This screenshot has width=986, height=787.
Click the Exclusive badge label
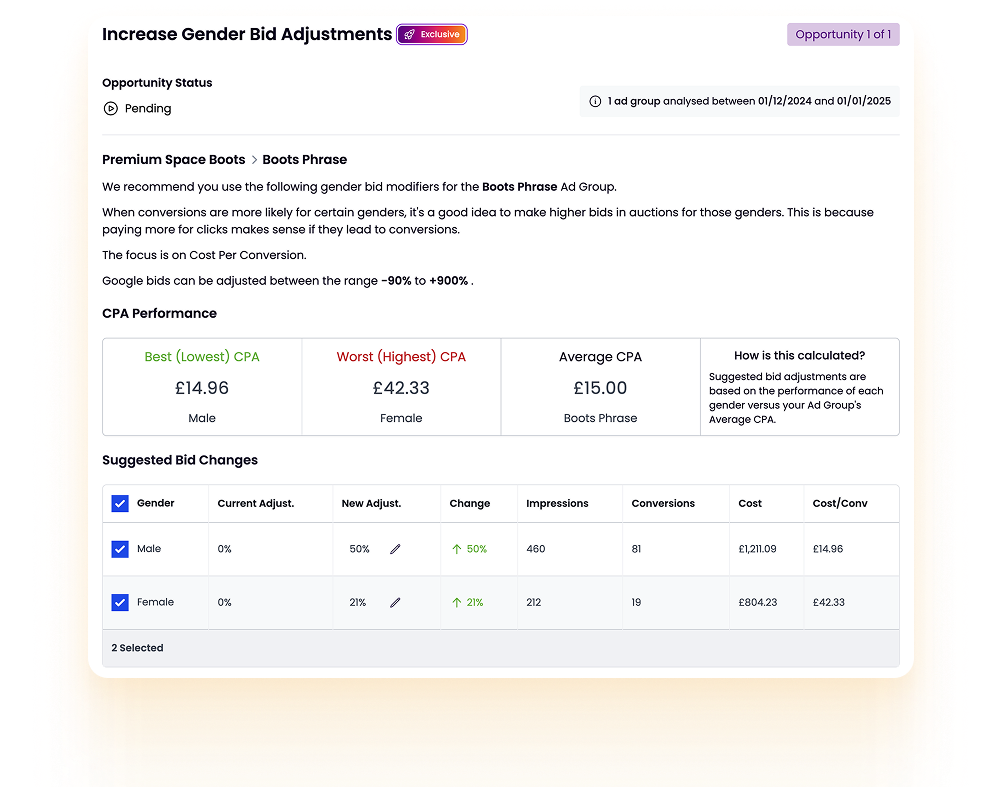click(440, 34)
